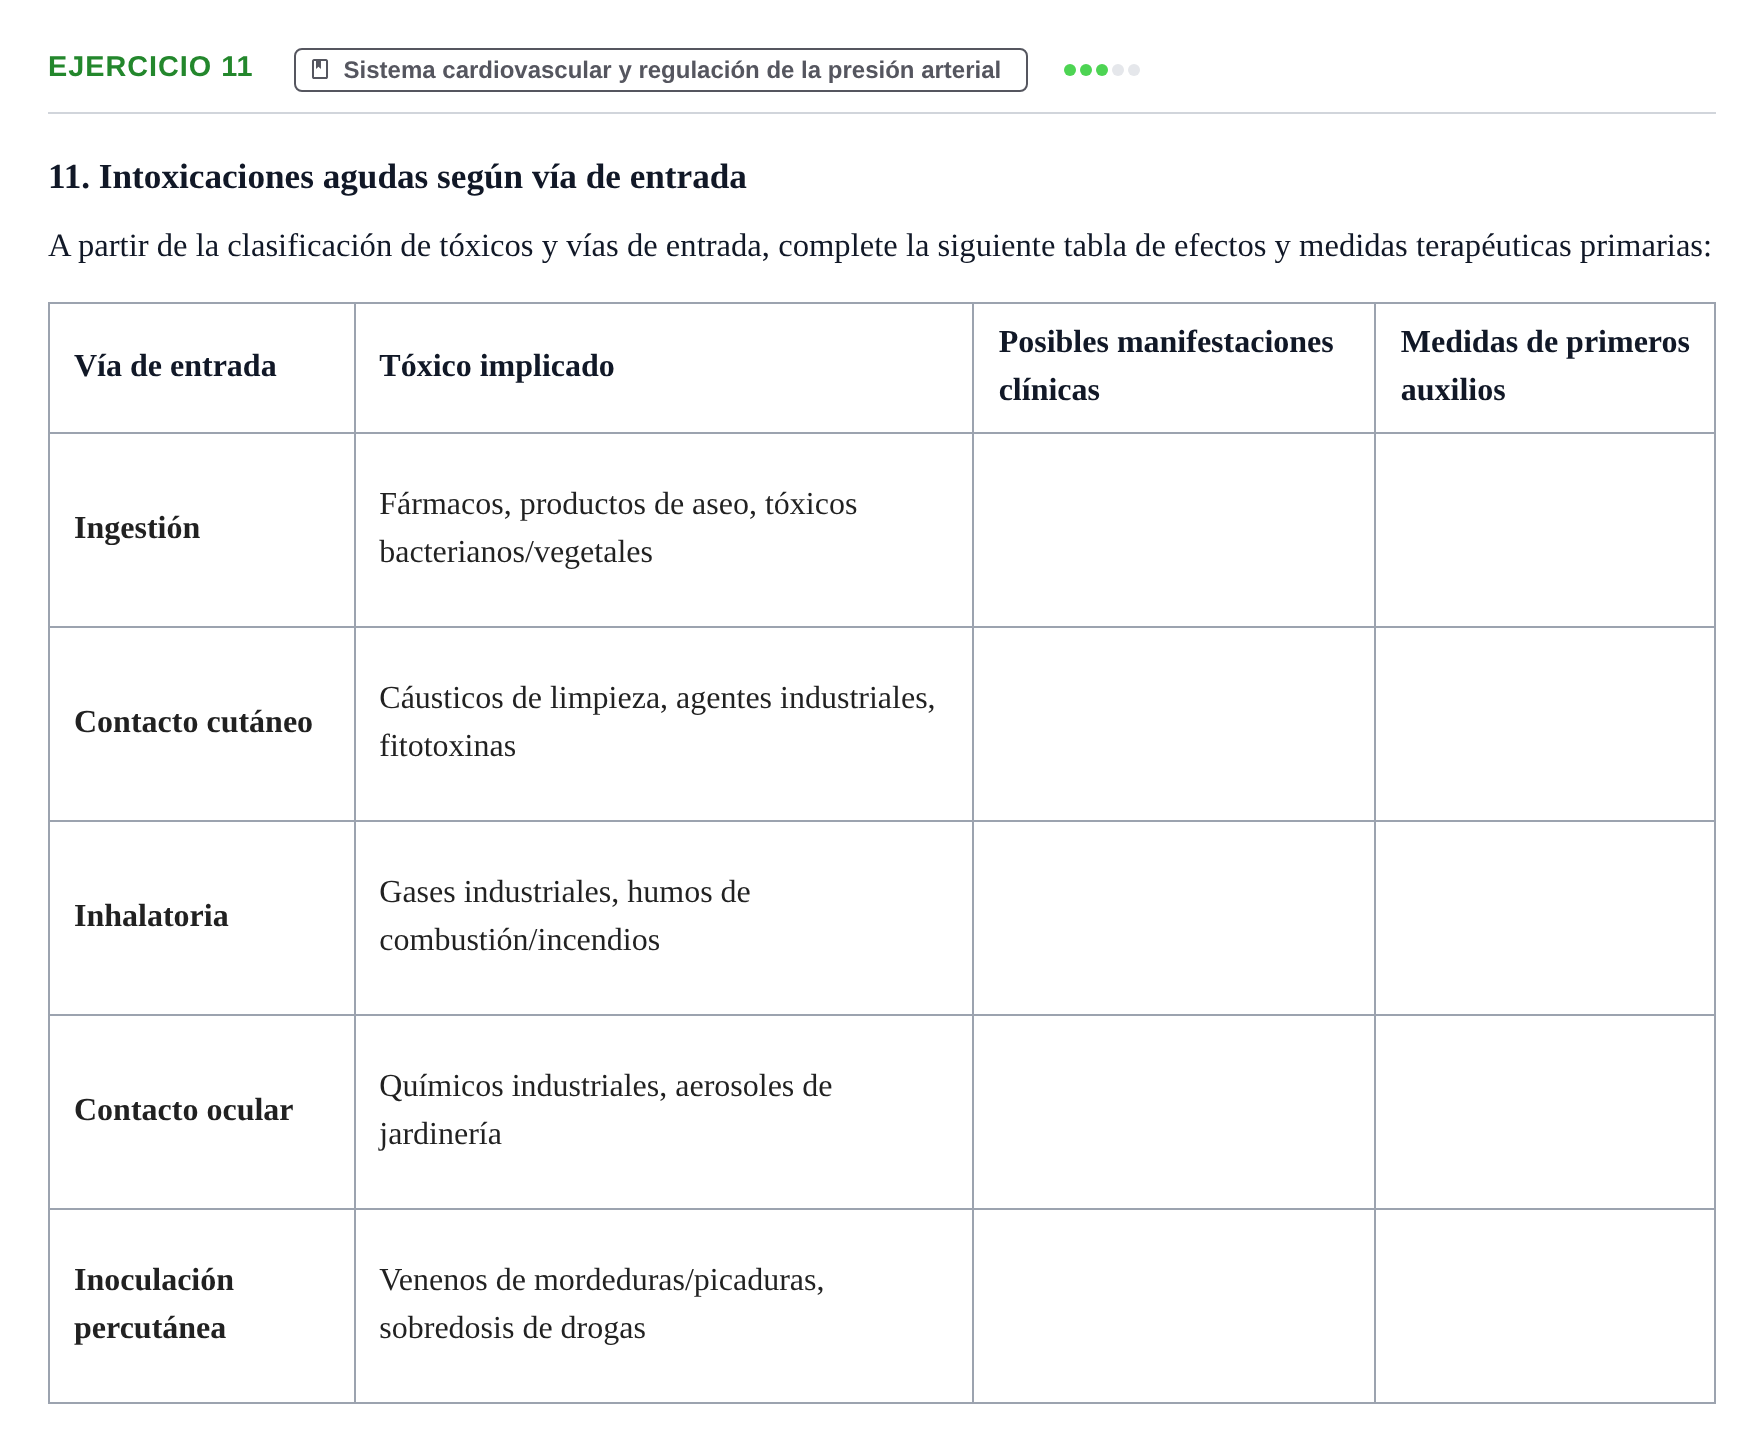Screen dimensions: 1764x1452
Task: Click the instruction paragraph starting A partir
Action: (x=880, y=246)
